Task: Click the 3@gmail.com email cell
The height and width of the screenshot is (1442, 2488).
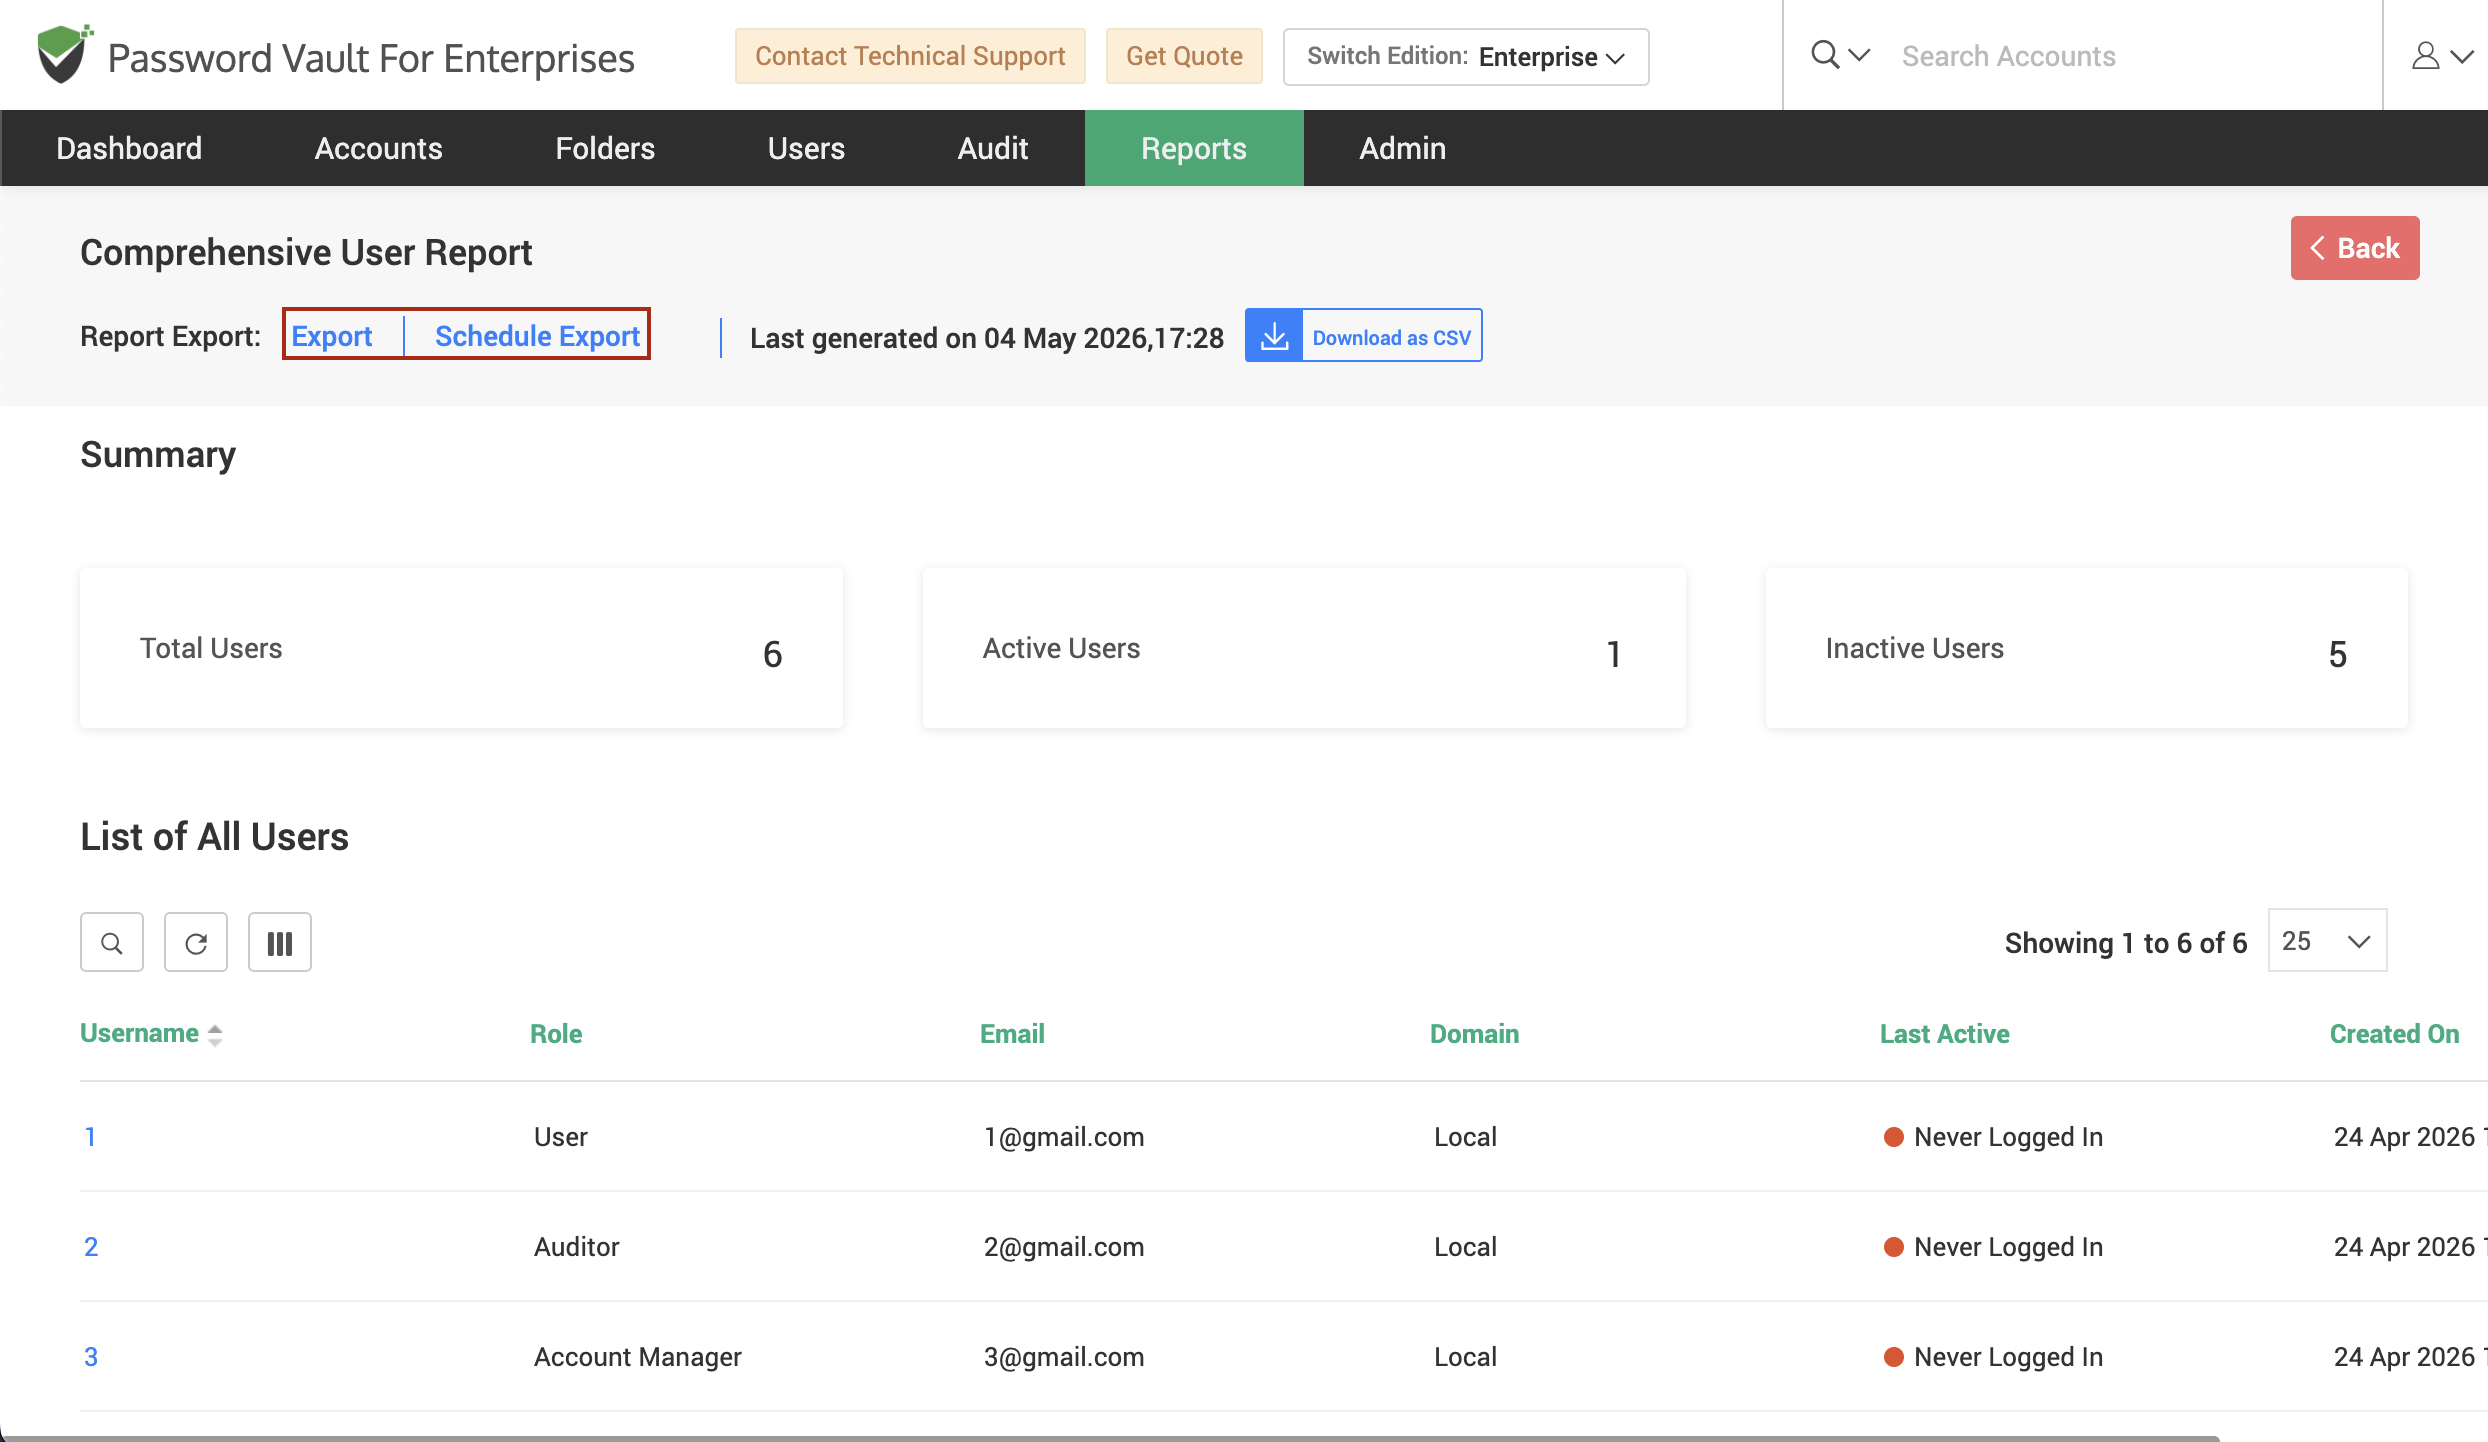Action: tap(1064, 1357)
